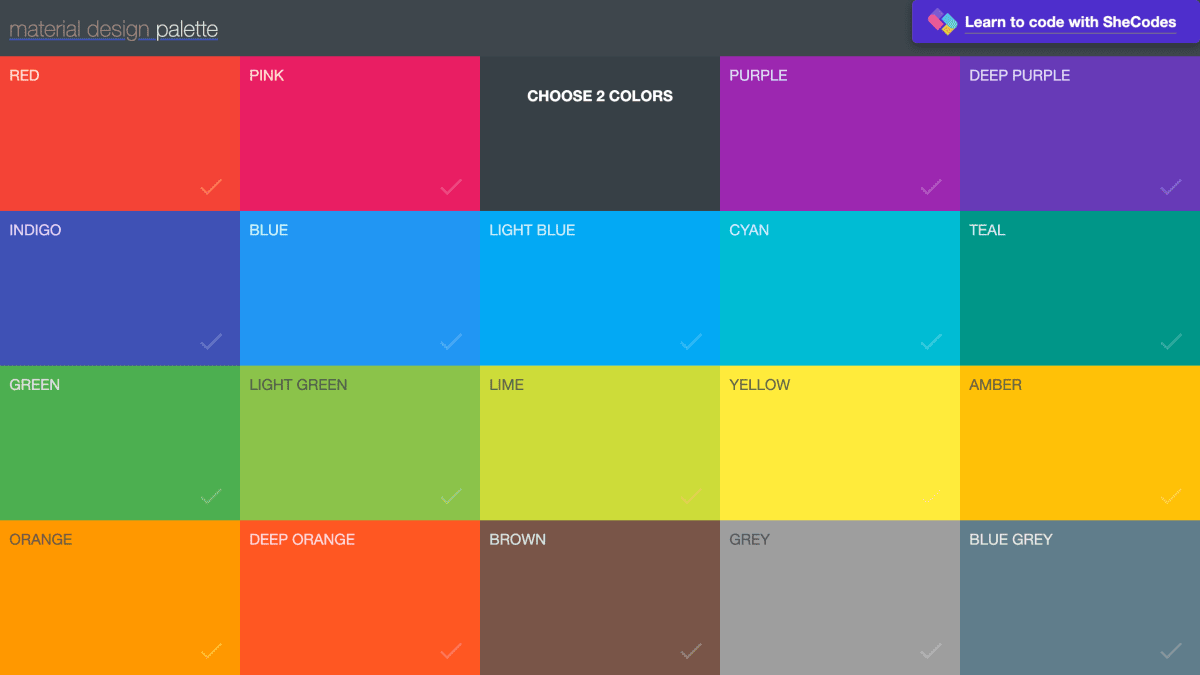1200x675 pixels.
Task: Select the Indigo tile's checkmark
Action: 211,342
